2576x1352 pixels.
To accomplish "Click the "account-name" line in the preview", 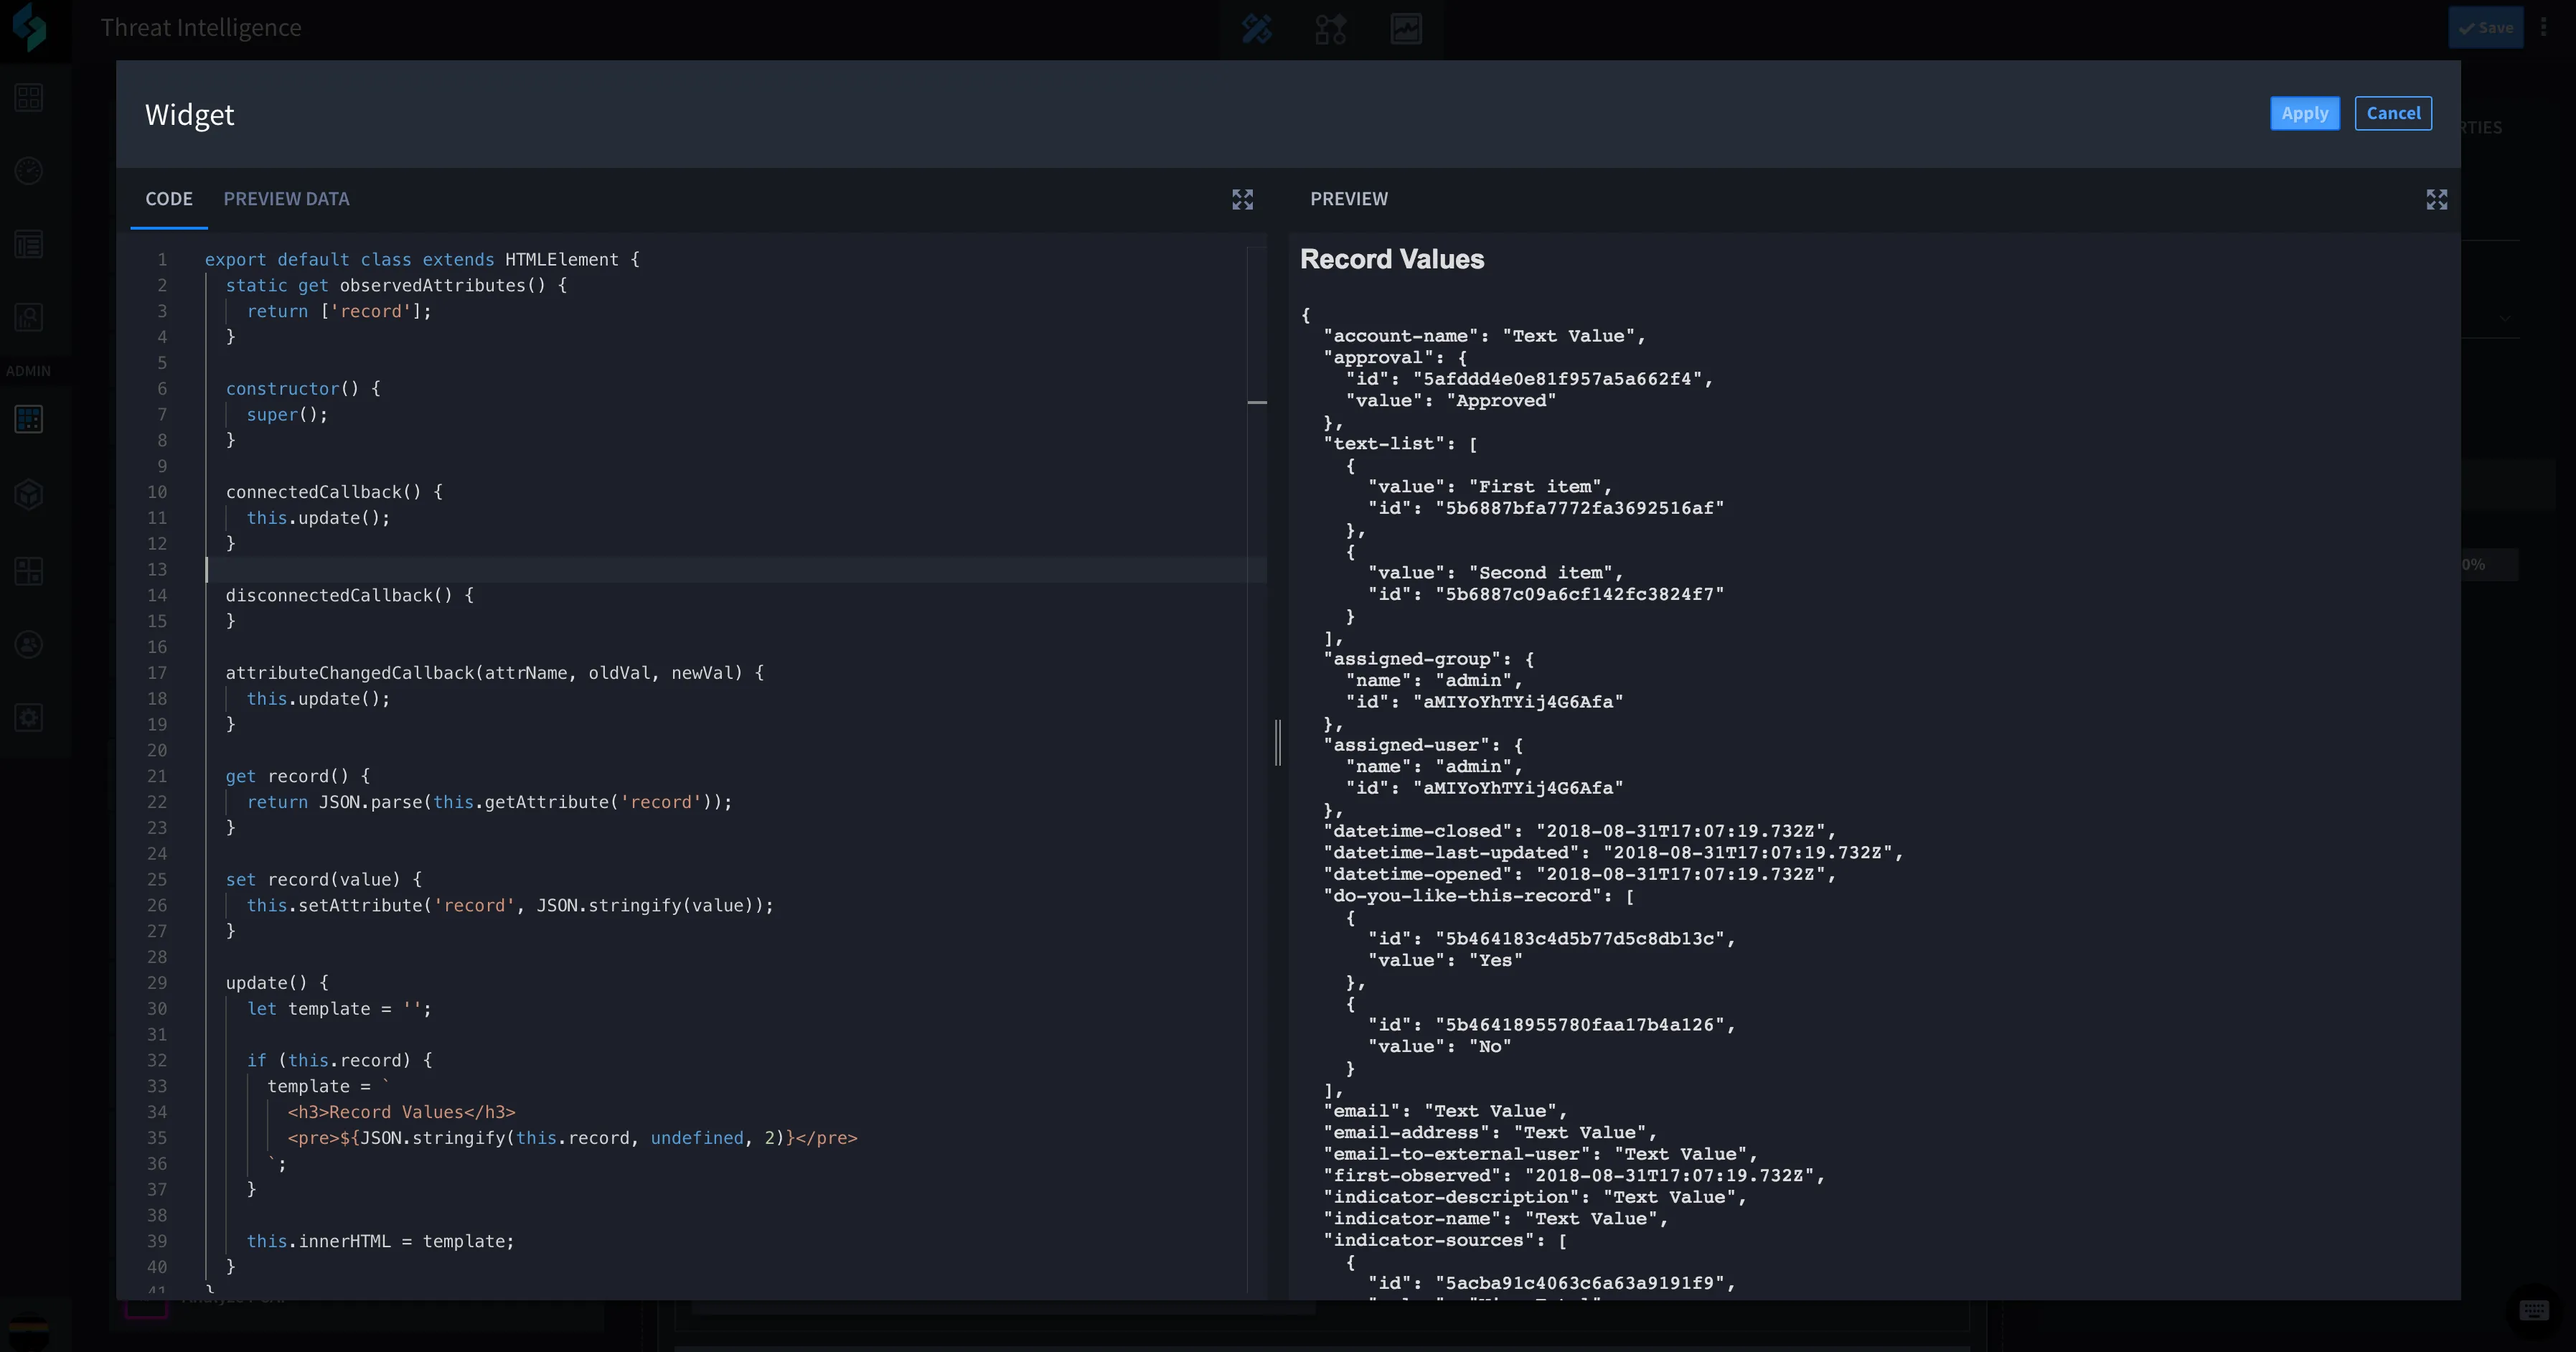I will click(1484, 336).
